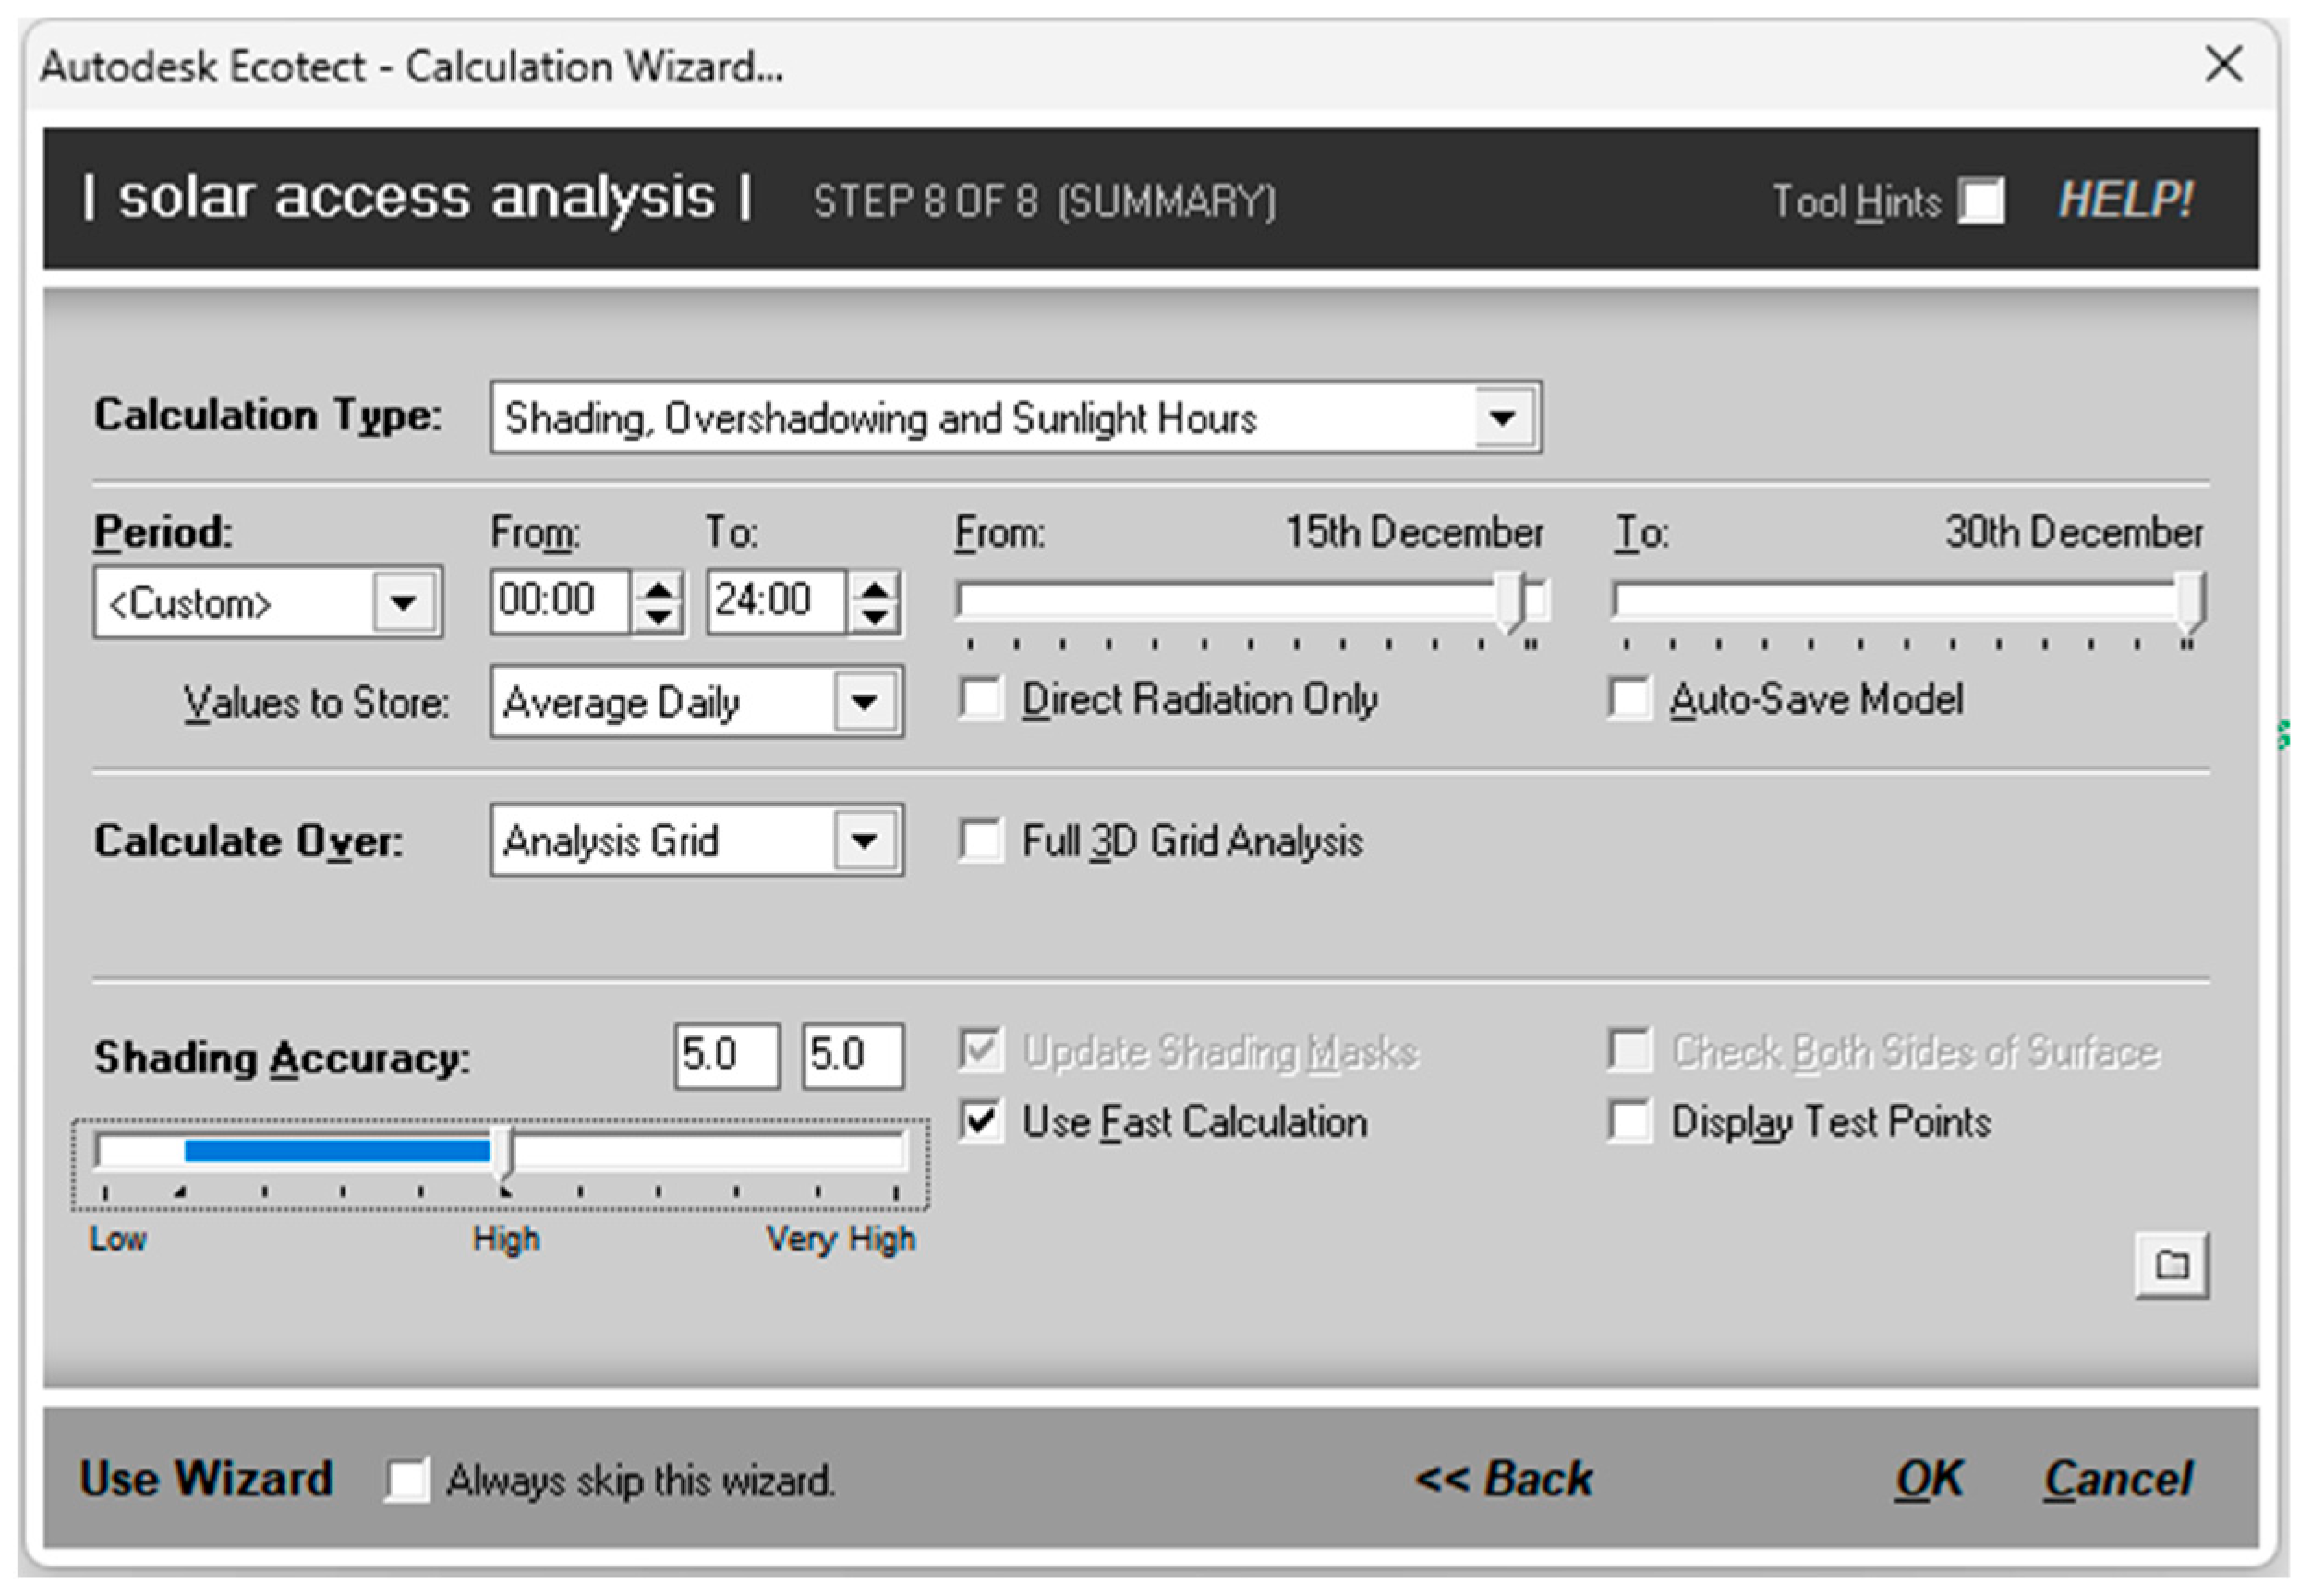Check Direct Radiation Only option
This screenshot has height=1596, width=2300.
click(x=980, y=699)
